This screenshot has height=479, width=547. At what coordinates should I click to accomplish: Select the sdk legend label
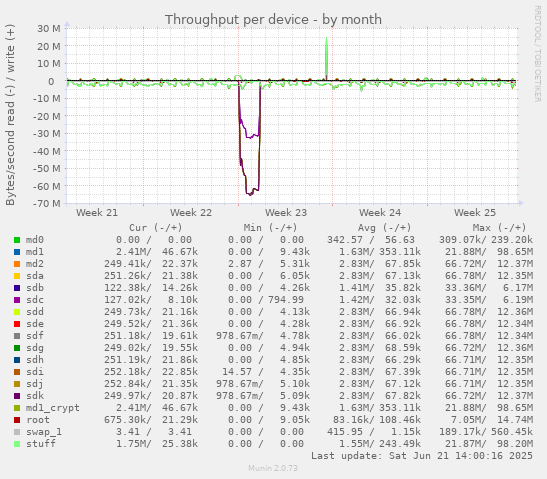click(35, 396)
